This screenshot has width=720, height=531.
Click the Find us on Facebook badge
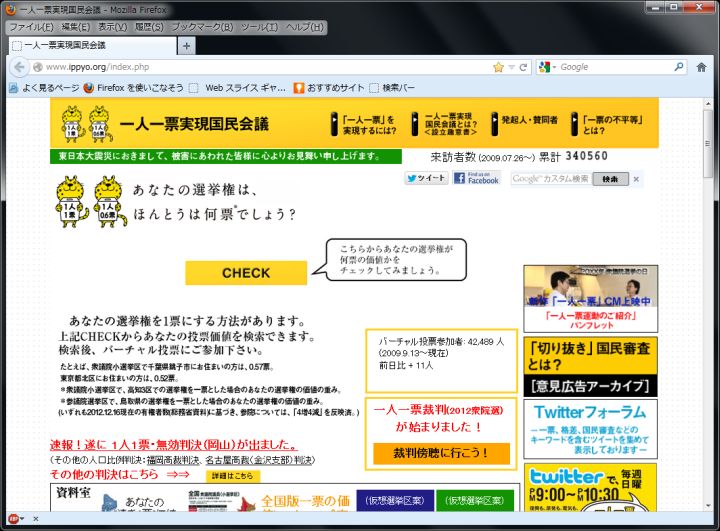click(x=476, y=178)
